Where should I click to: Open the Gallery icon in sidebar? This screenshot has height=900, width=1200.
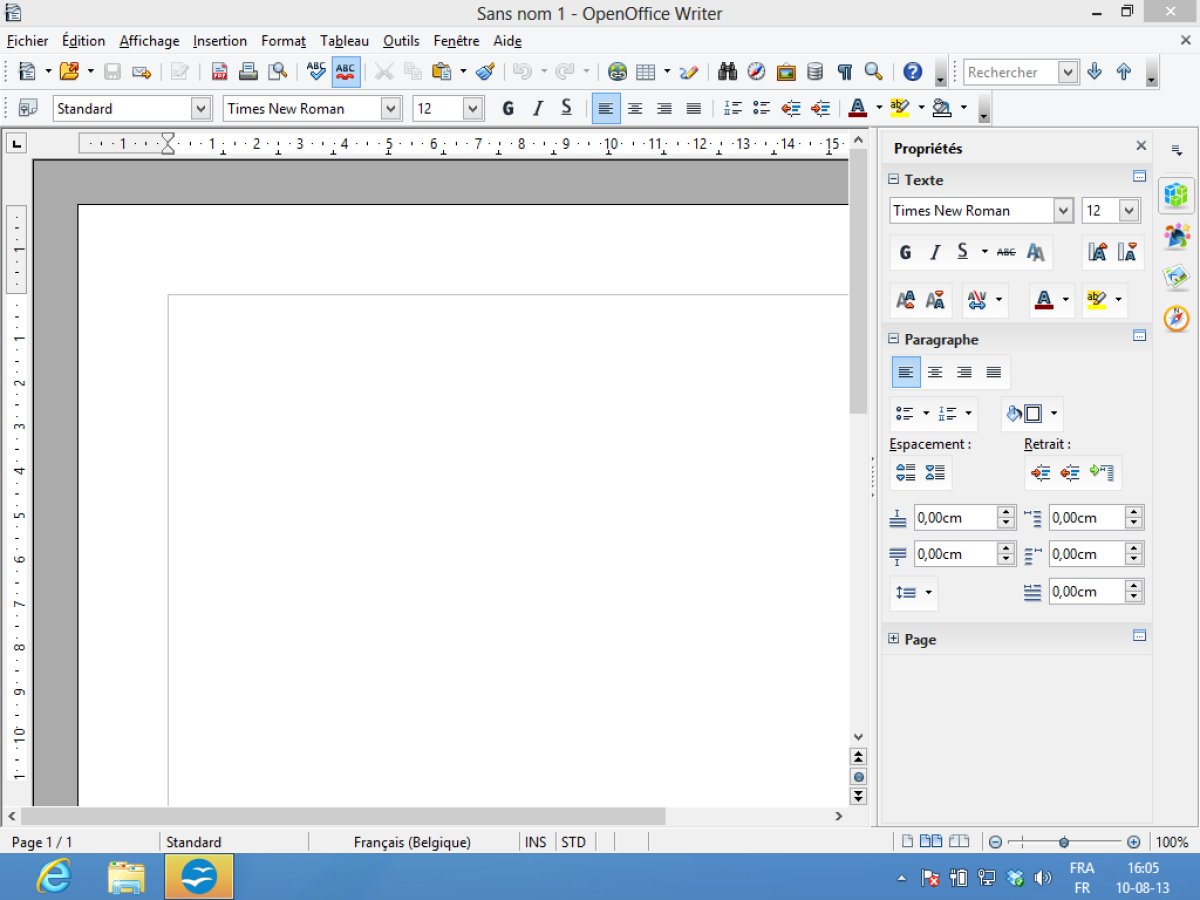1177,277
